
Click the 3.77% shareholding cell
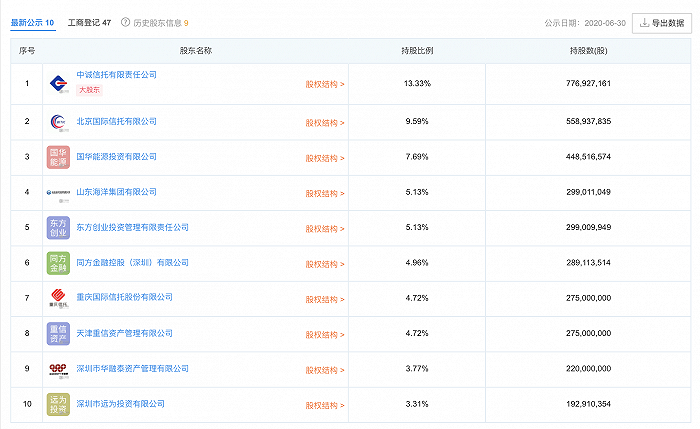click(x=417, y=369)
